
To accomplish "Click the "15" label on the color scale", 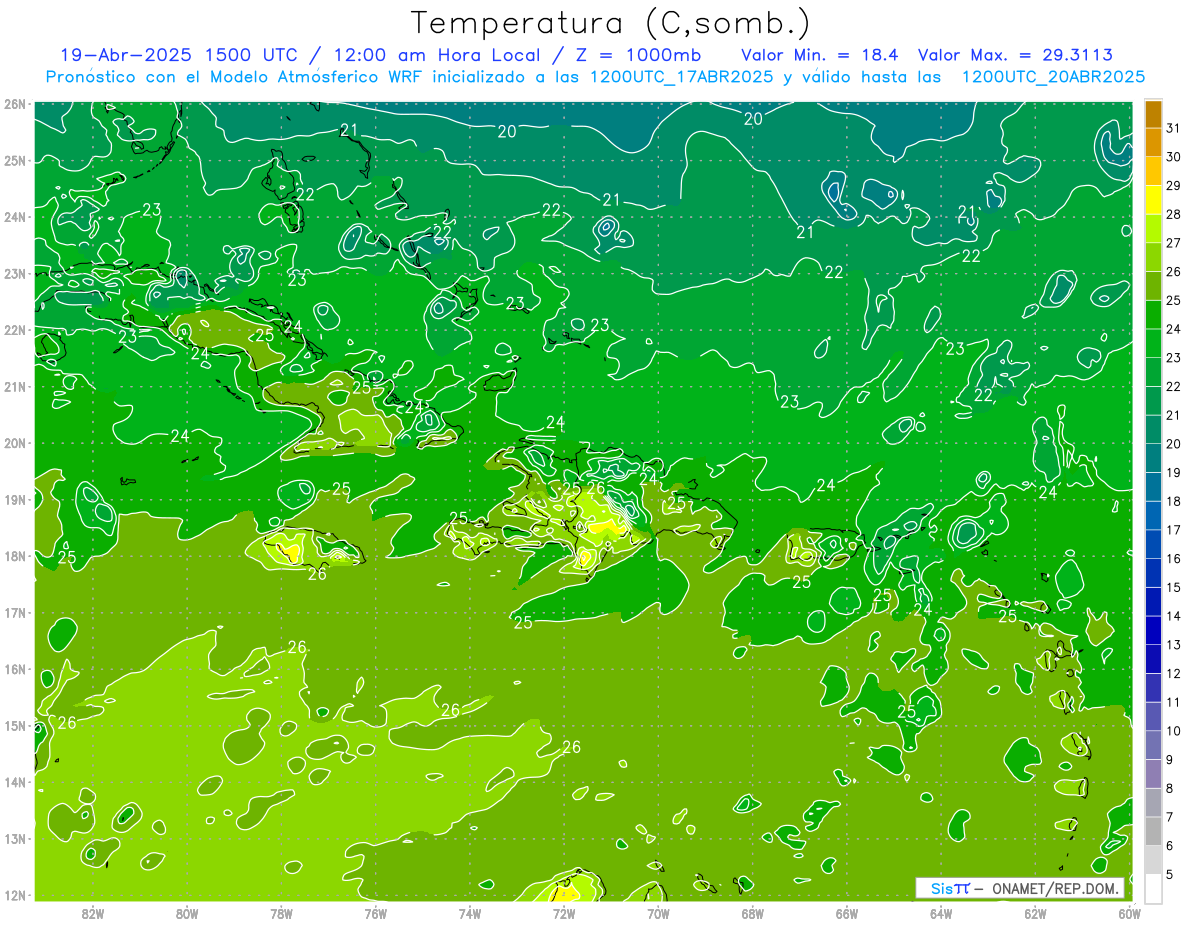I will click(x=1174, y=587).
